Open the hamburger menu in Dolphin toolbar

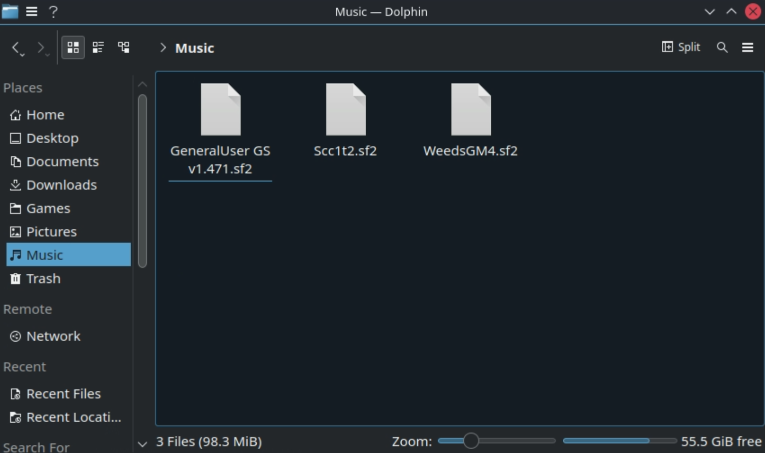[x=747, y=47]
